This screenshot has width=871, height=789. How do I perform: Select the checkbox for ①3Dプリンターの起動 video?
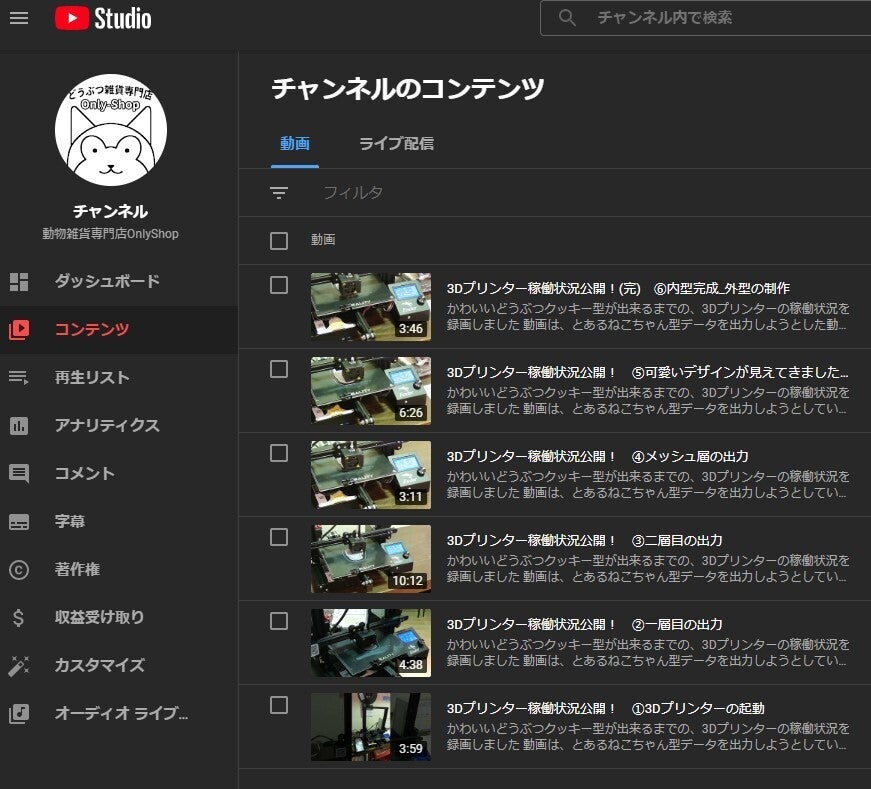pyautogui.click(x=279, y=705)
